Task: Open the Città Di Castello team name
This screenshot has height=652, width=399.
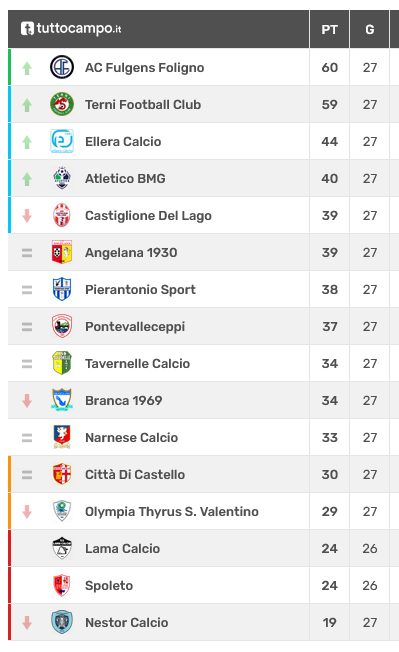Action: pyautogui.click(x=135, y=474)
